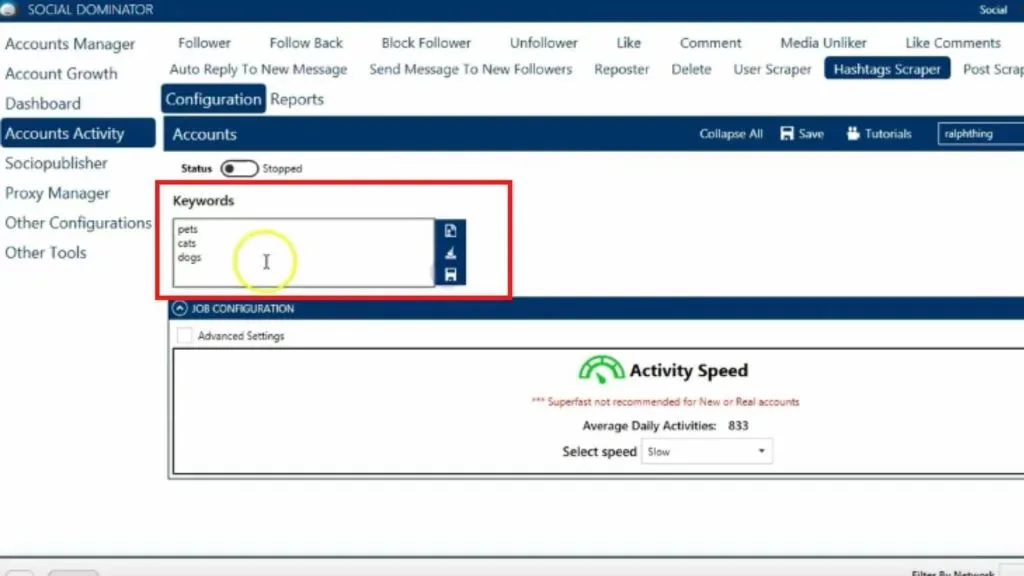The height and width of the screenshot is (576, 1024).
Task: Open Tutorials via the header icon
Action: coord(853,134)
